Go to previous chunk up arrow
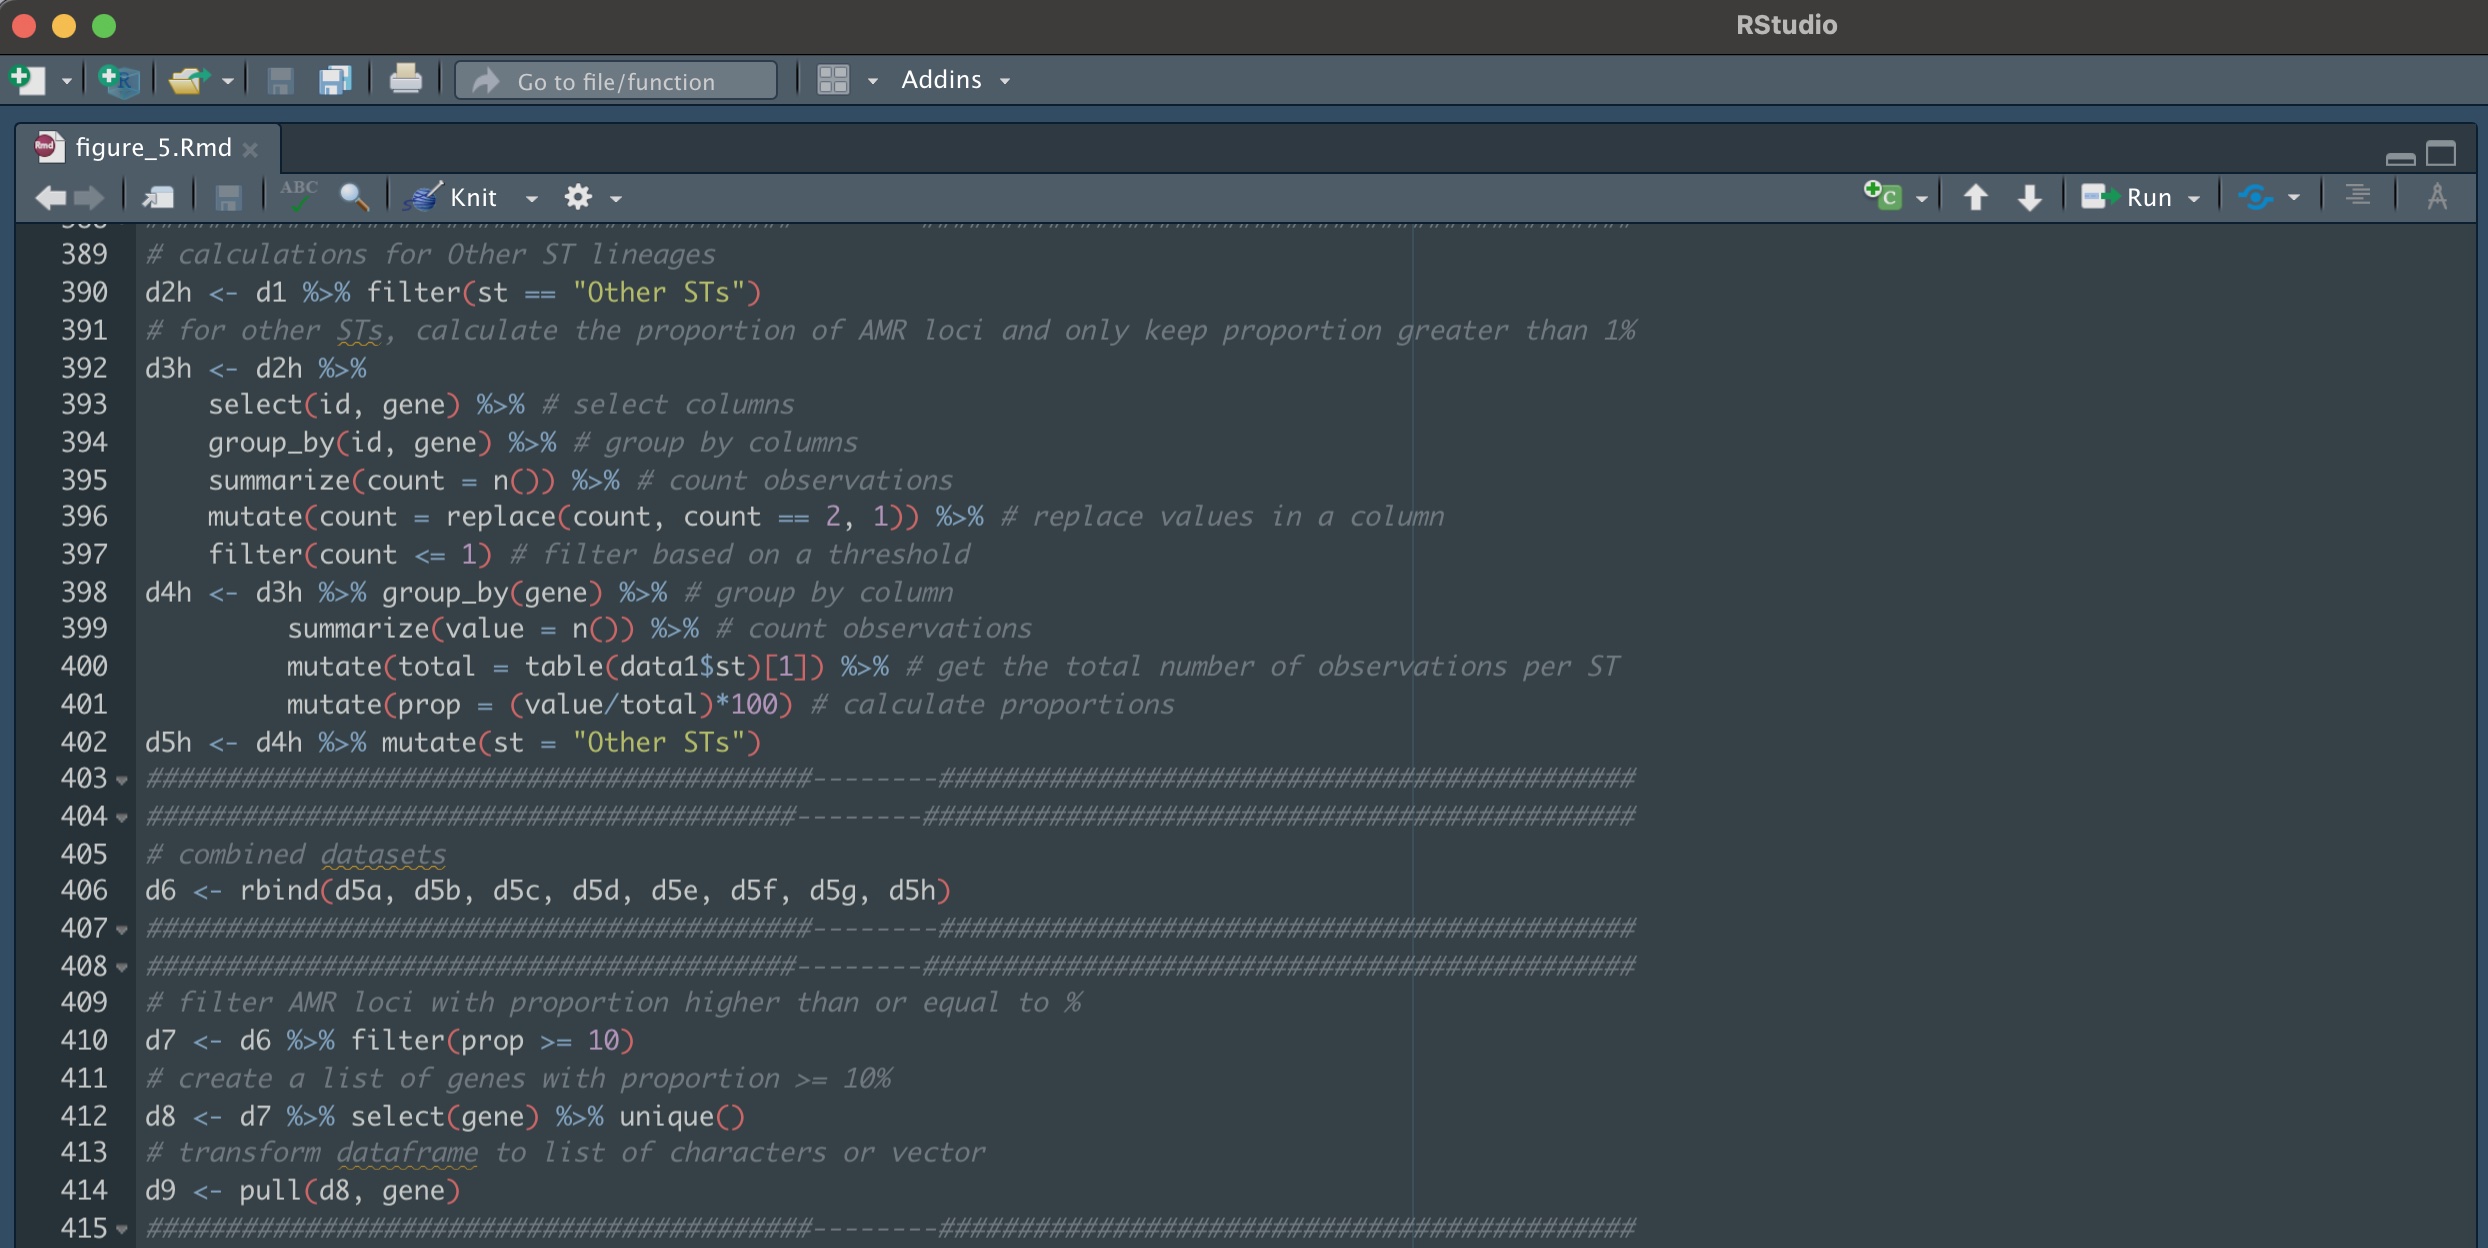Image resolution: width=2488 pixels, height=1248 pixels. [1975, 197]
